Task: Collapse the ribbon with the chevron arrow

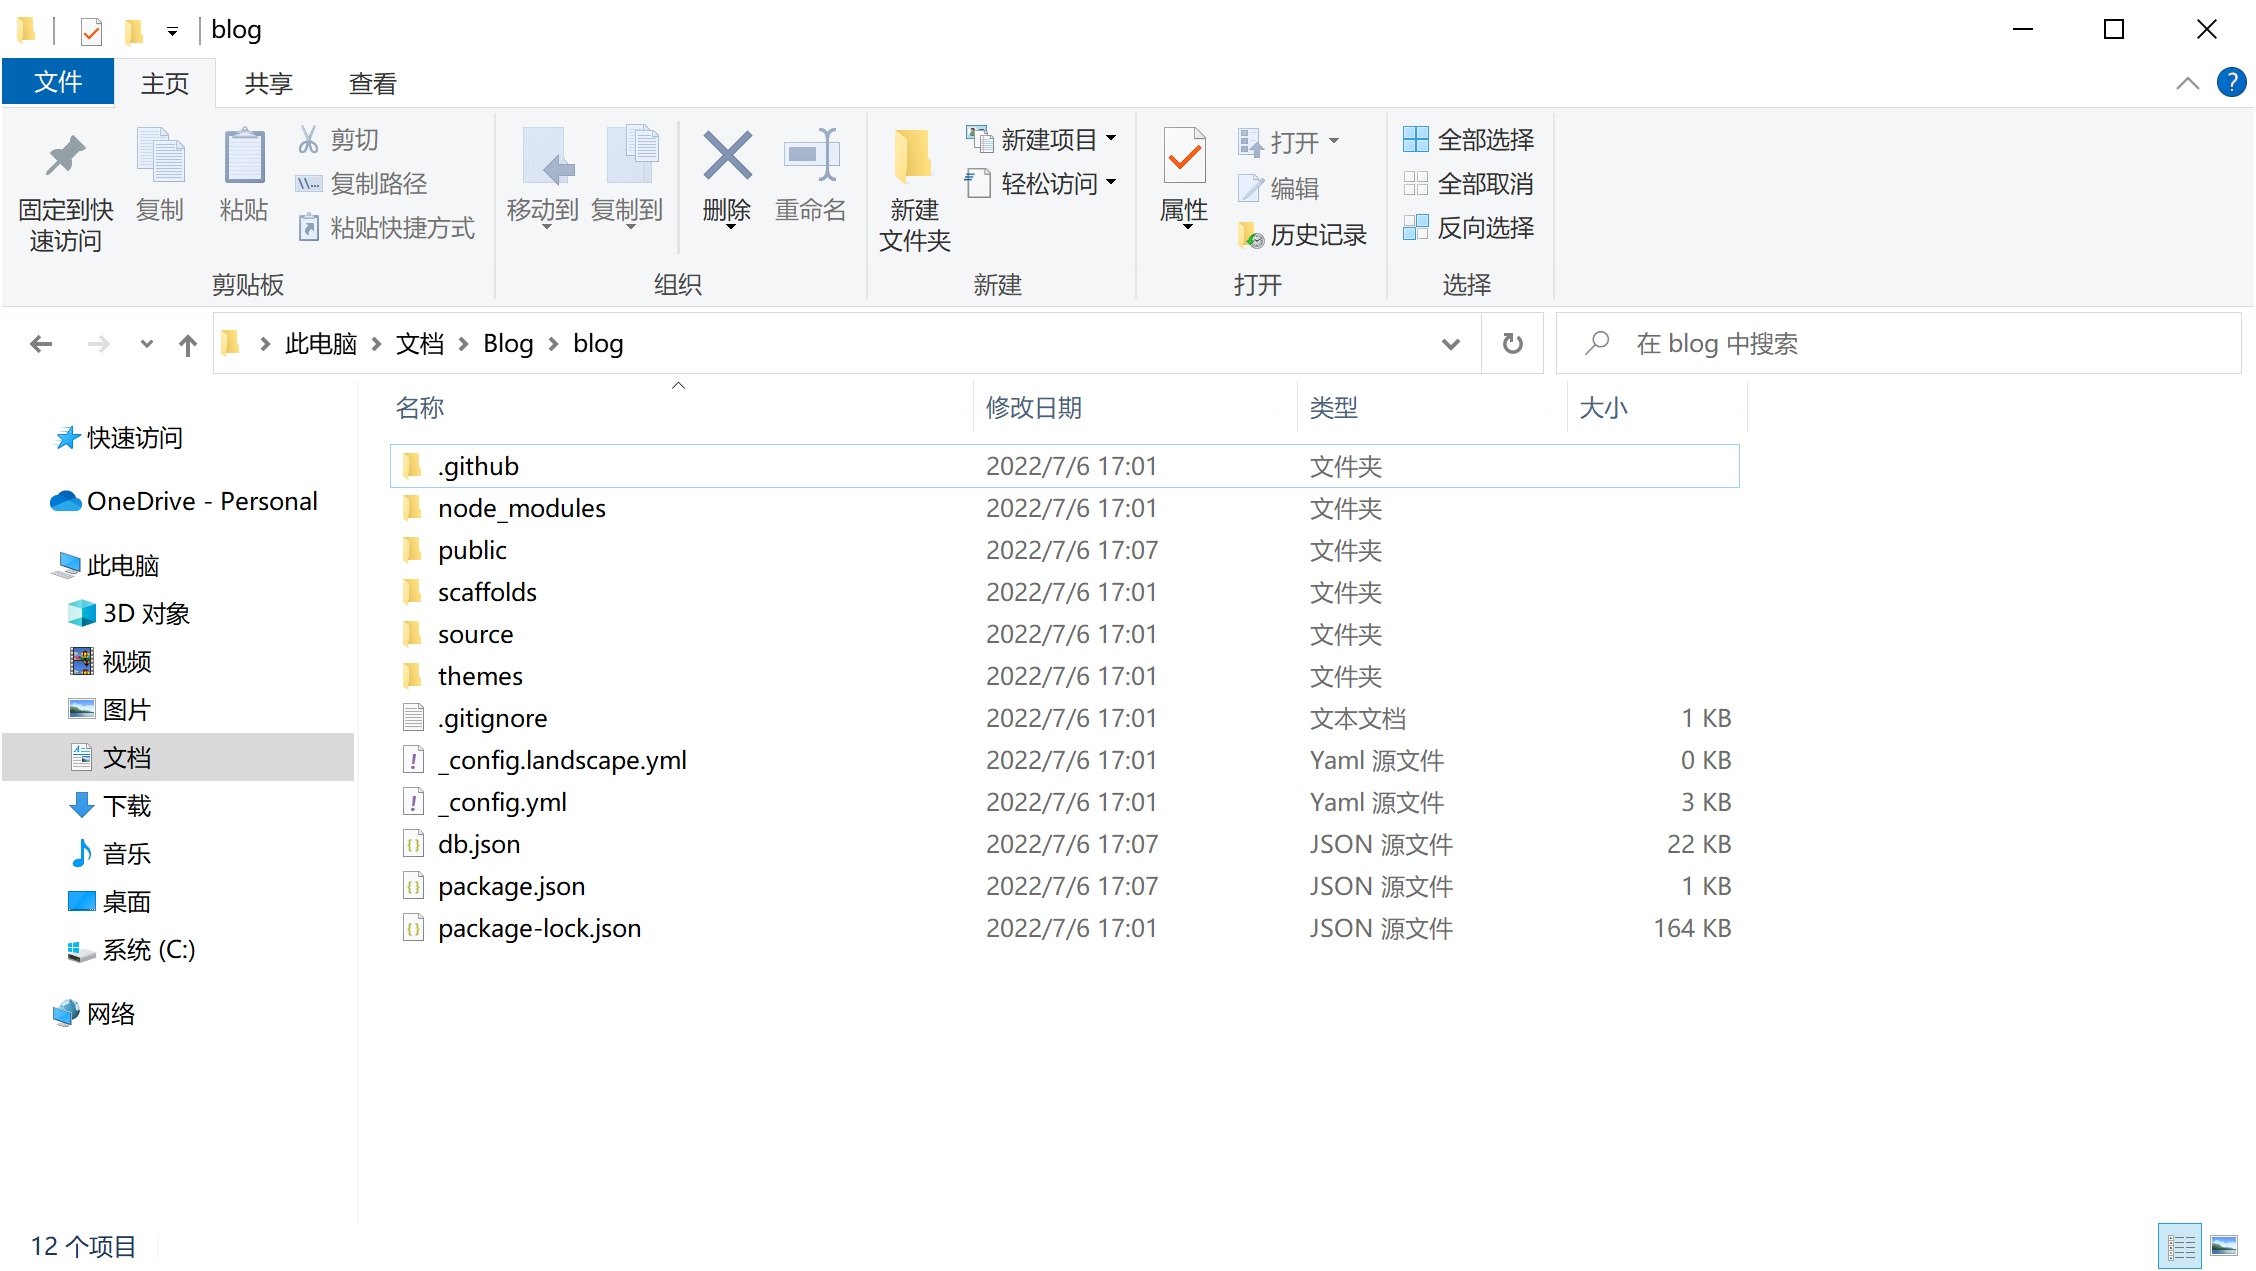Action: (2188, 83)
